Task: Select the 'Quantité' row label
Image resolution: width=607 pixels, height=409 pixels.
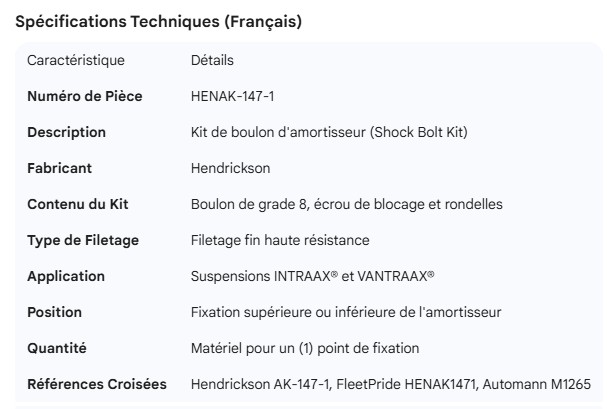Action: pos(57,349)
